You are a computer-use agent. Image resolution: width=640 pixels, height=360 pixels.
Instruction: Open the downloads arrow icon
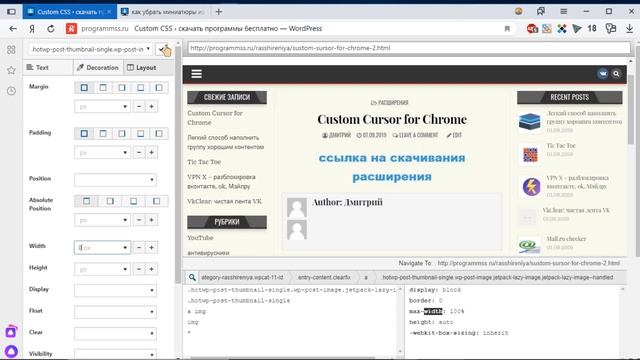point(629,29)
